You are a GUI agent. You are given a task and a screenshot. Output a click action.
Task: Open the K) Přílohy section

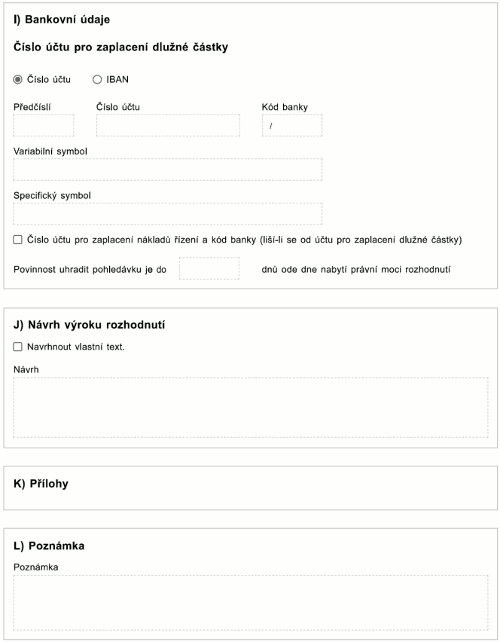[41, 484]
